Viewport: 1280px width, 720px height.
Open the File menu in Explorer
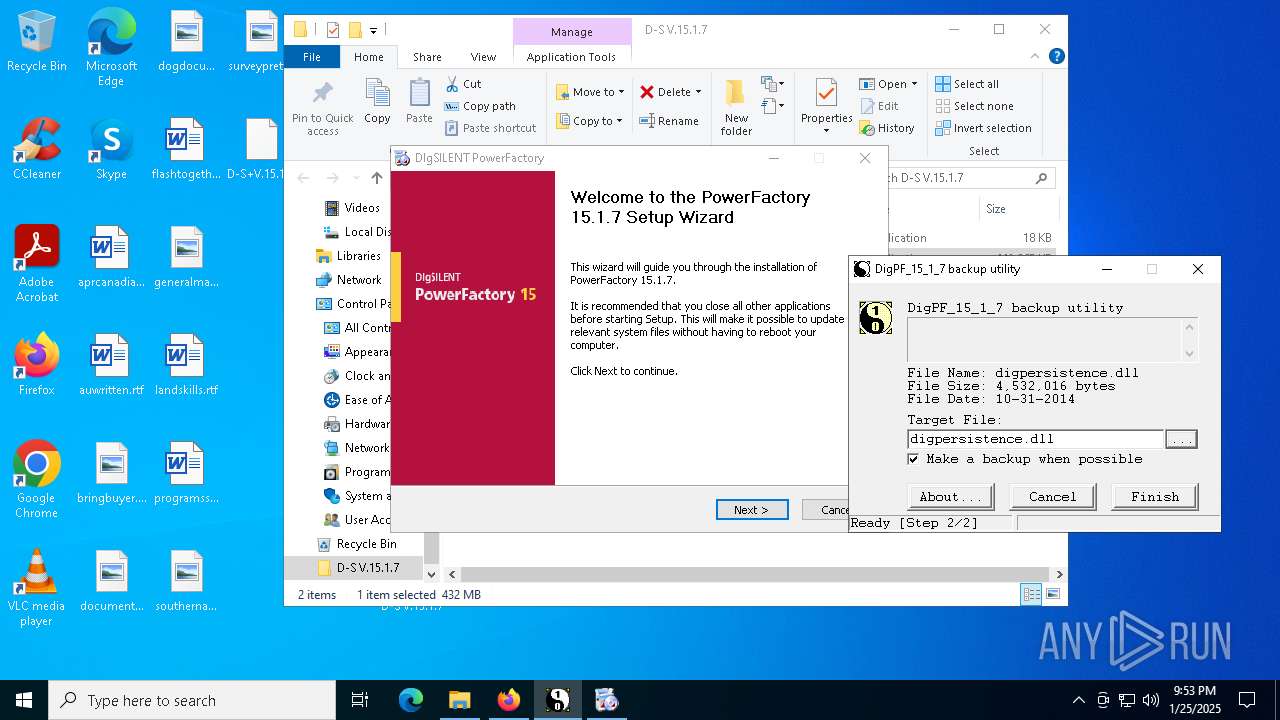[312, 57]
